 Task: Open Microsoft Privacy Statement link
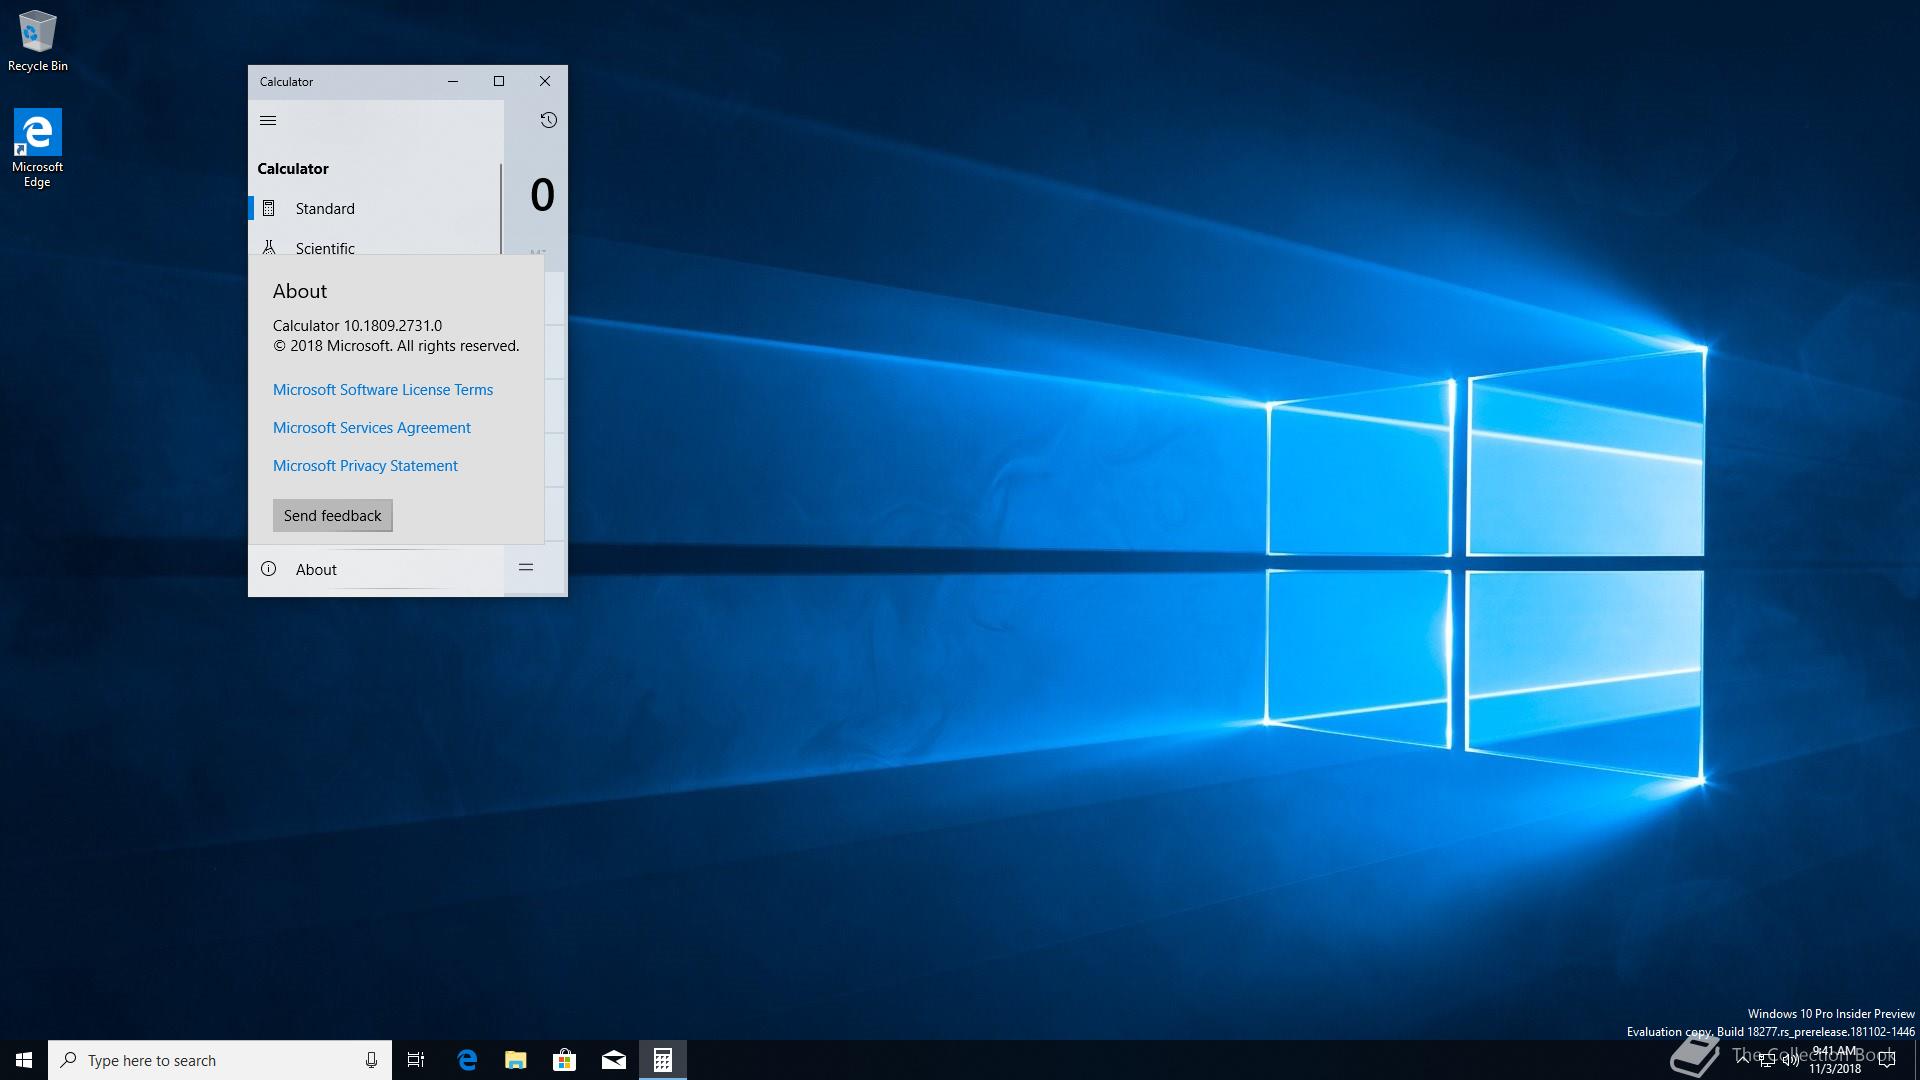pyautogui.click(x=365, y=466)
